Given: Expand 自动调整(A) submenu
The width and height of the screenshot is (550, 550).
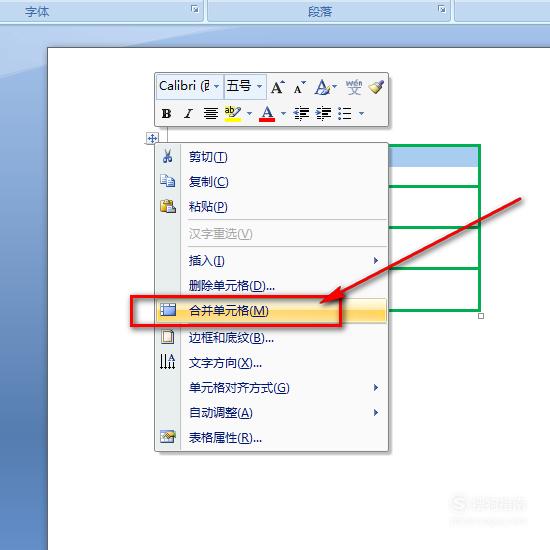Looking at the screenshot, I should click(271, 412).
